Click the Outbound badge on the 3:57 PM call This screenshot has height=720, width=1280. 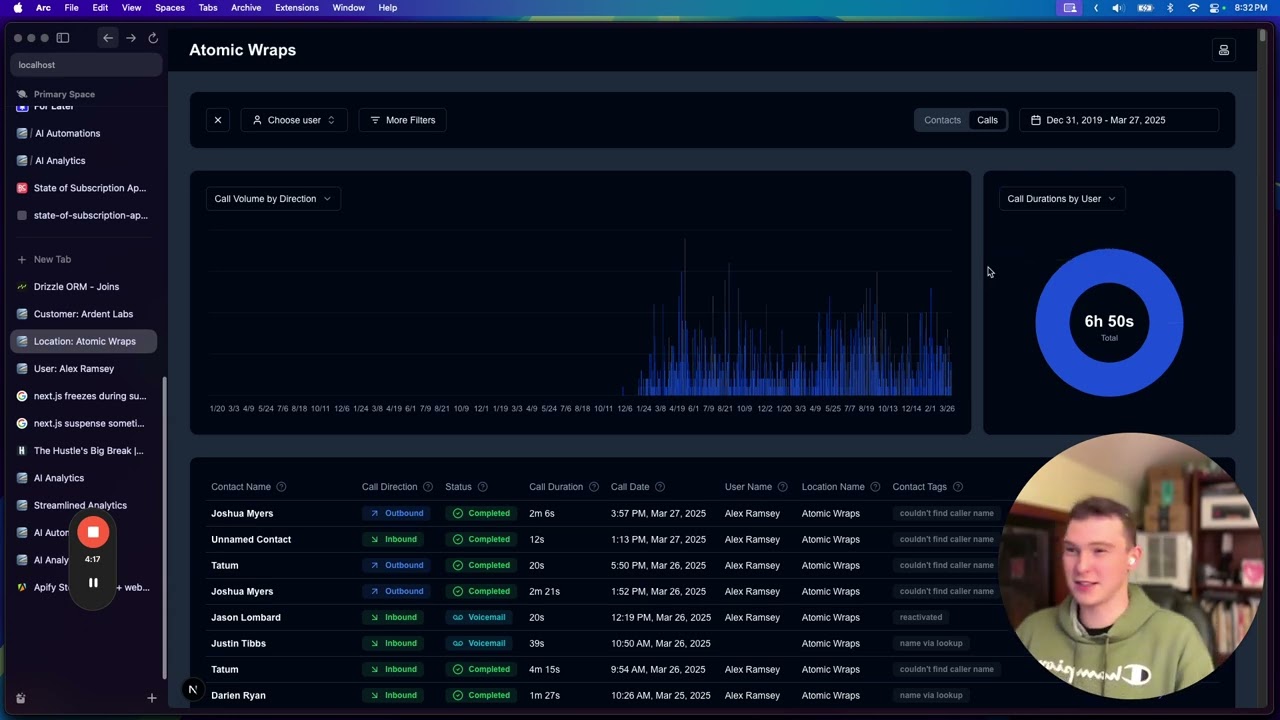(396, 513)
